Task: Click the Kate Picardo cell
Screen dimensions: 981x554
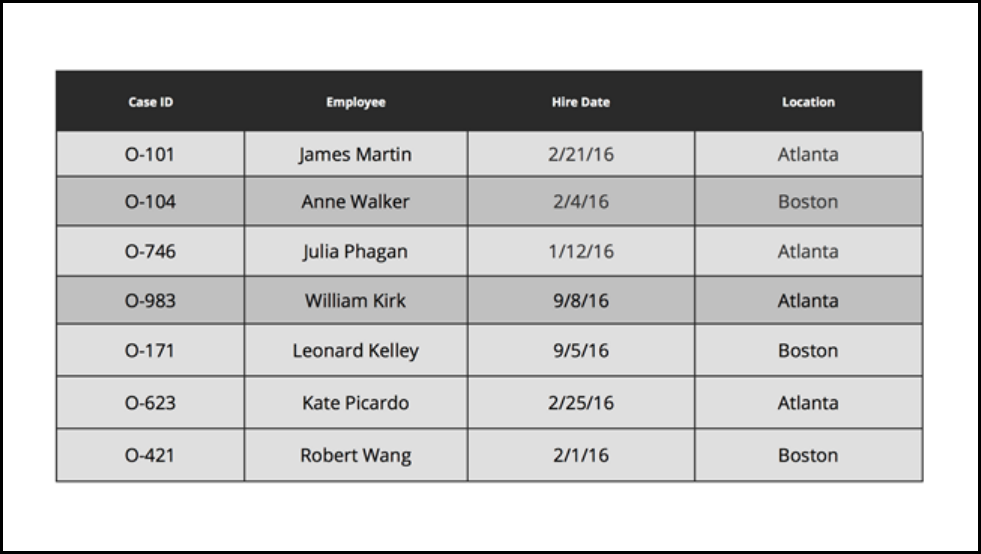Action: 355,403
